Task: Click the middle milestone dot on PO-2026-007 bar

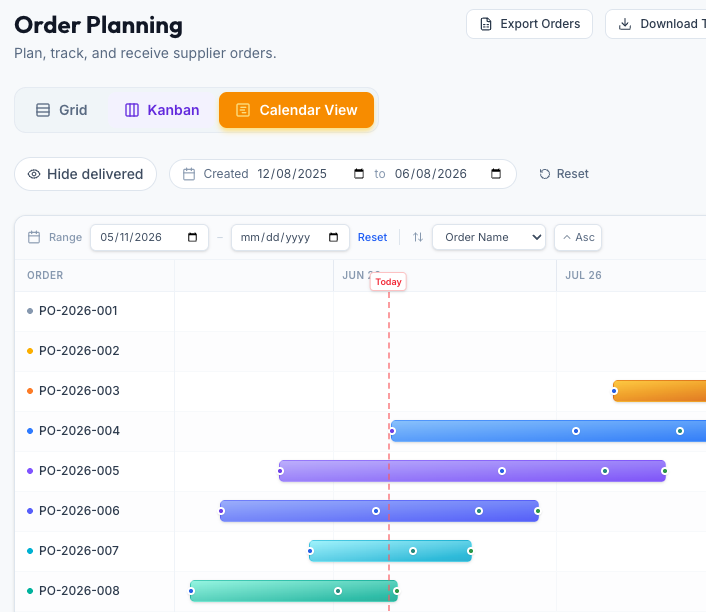Action: point(413,551)
